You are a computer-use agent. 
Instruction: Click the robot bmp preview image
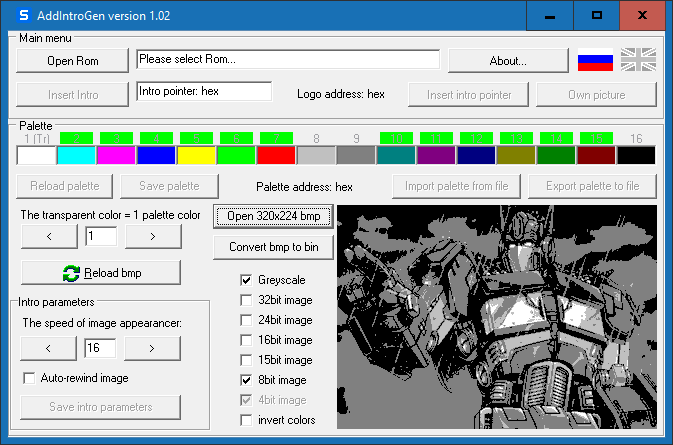point(497,317)
